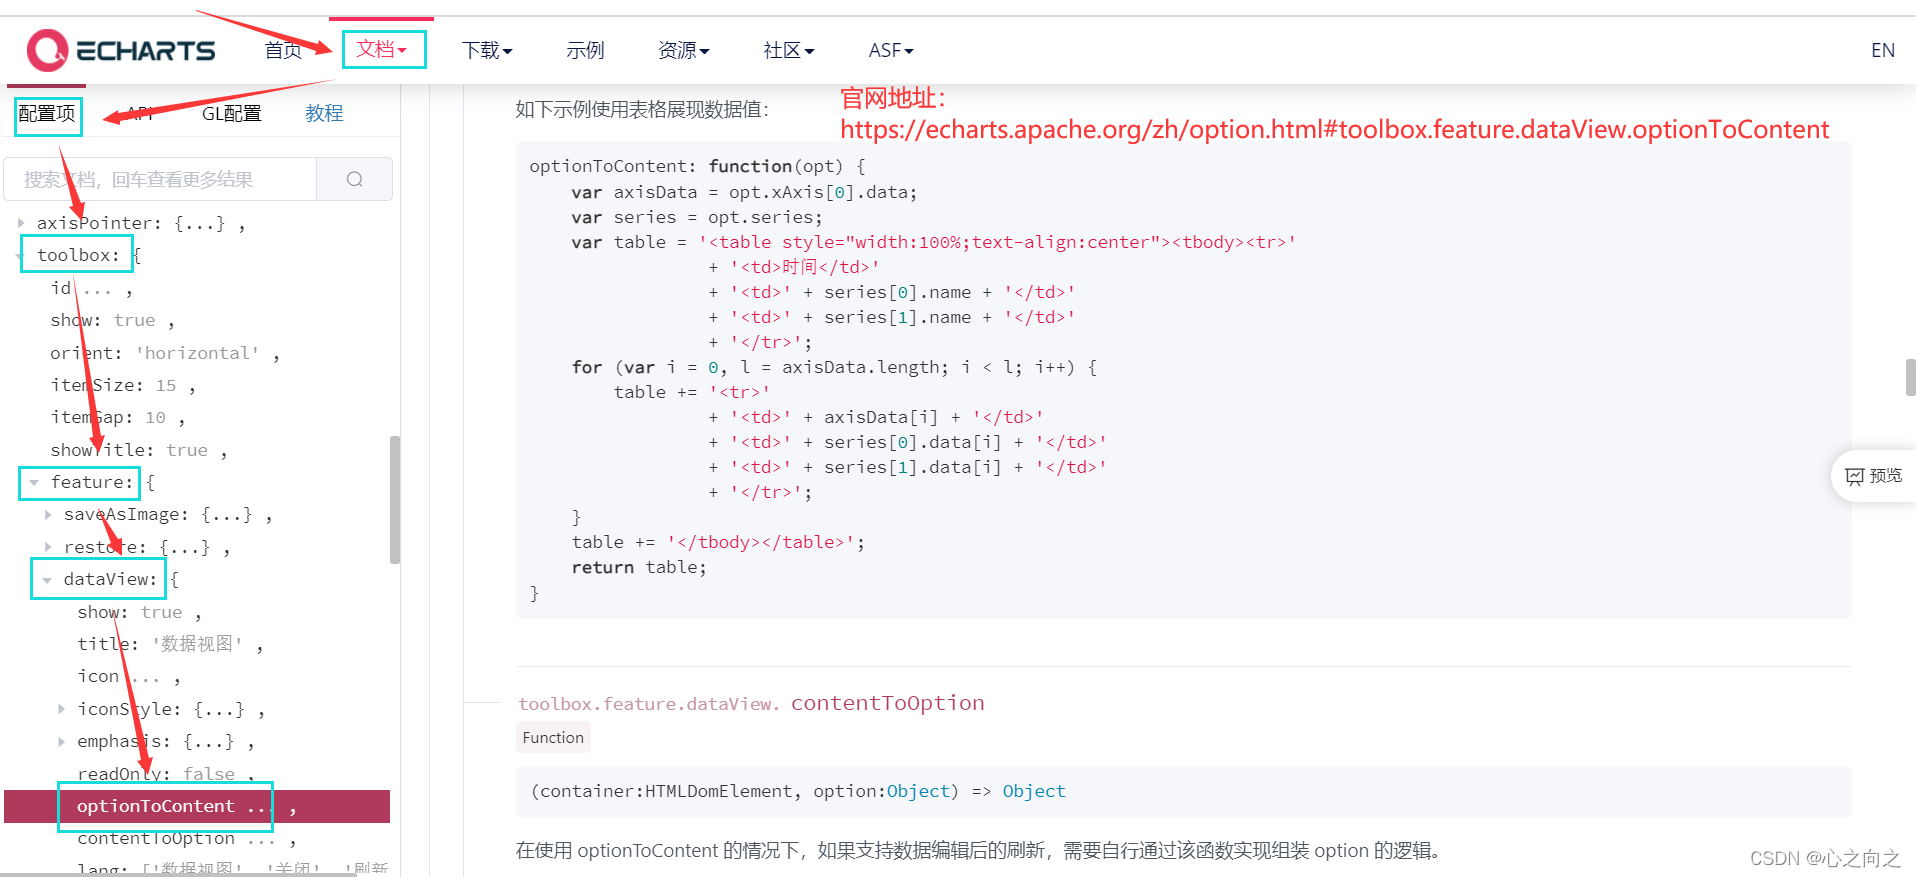Click the 'var series = opt.series;' line

tap(697, 217)
